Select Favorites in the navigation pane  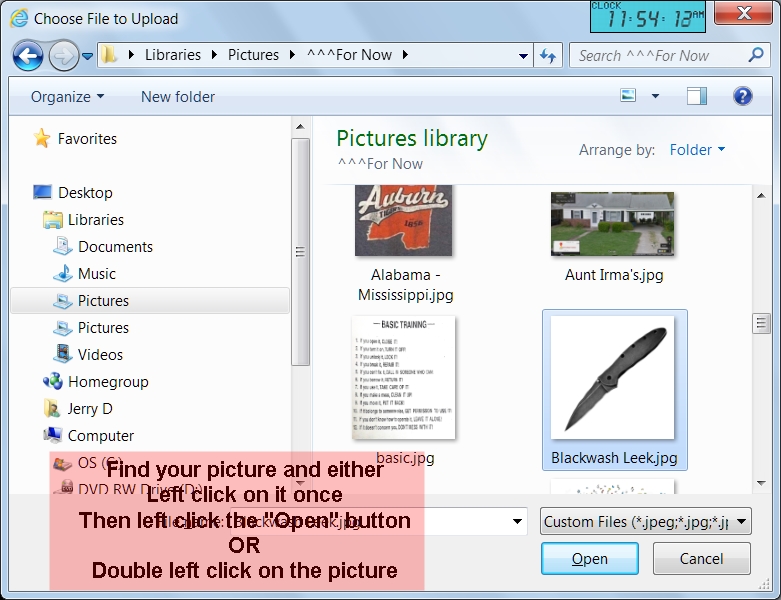[x=87, y=138]
